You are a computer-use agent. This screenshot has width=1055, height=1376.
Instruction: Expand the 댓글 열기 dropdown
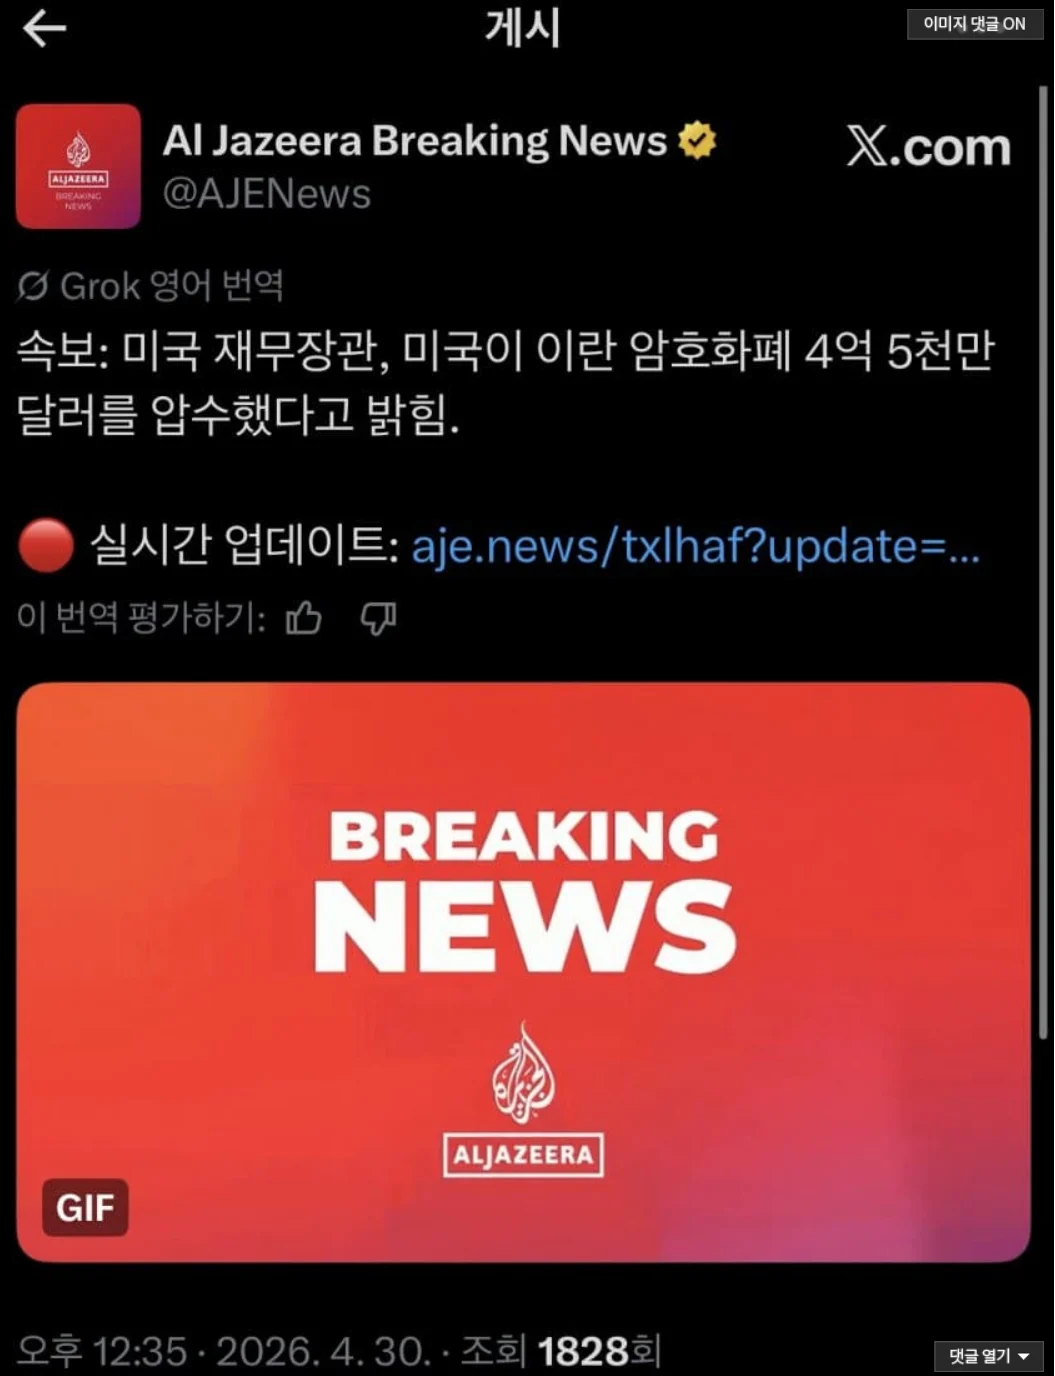click(988, 1356)
